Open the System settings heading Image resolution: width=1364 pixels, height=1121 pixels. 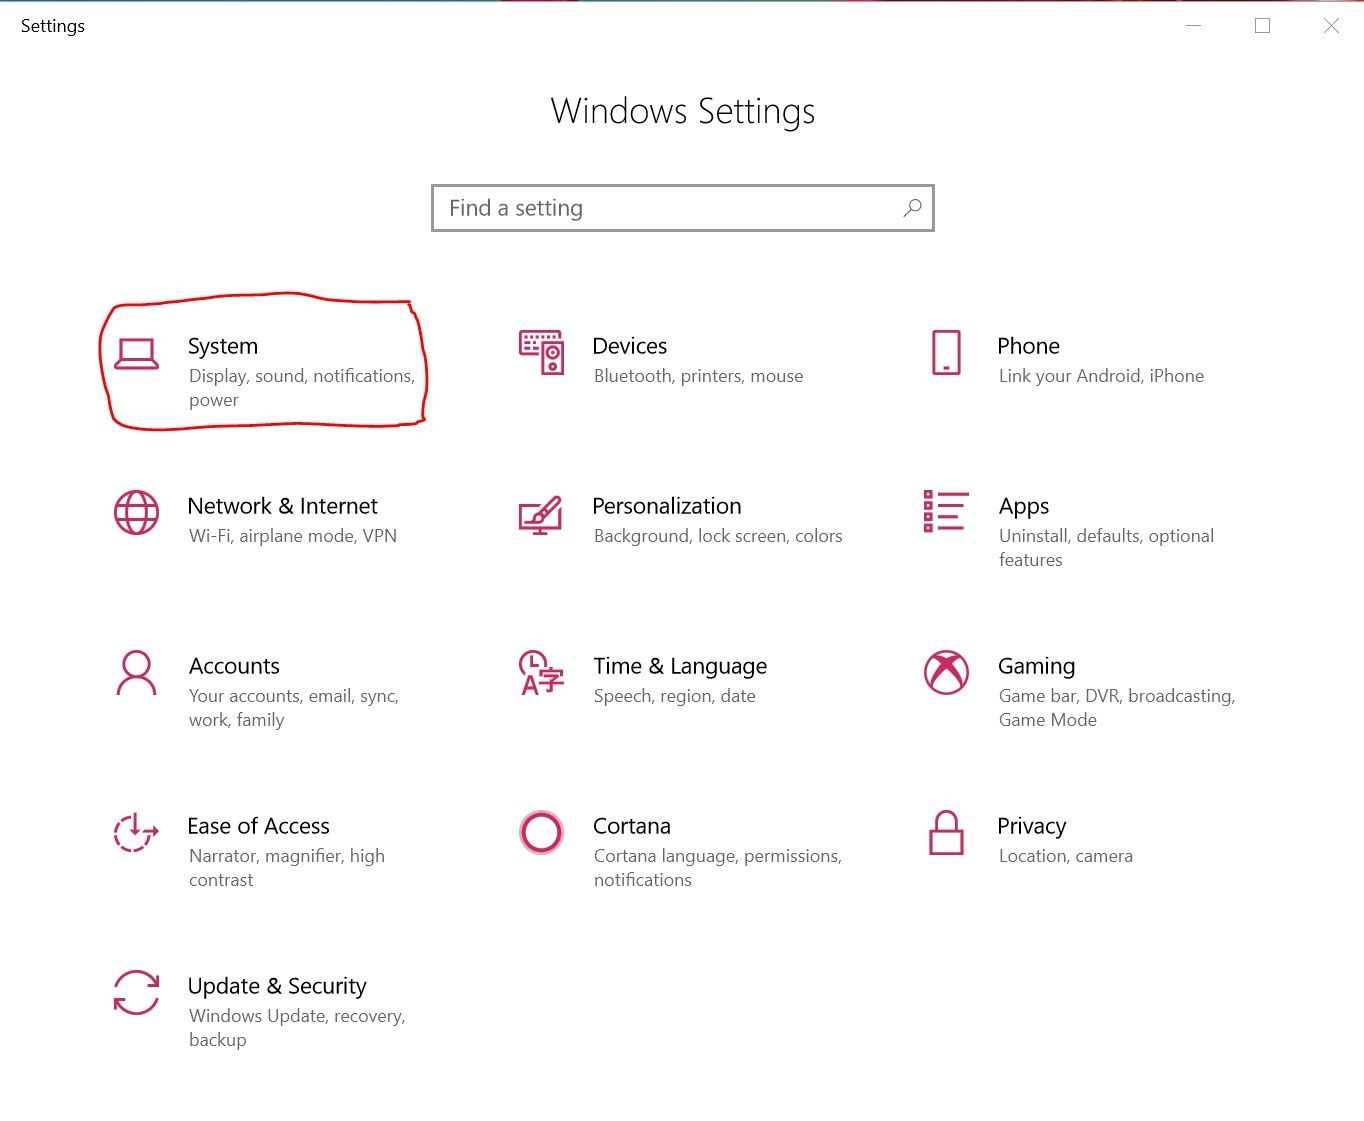tap(223, 346)
